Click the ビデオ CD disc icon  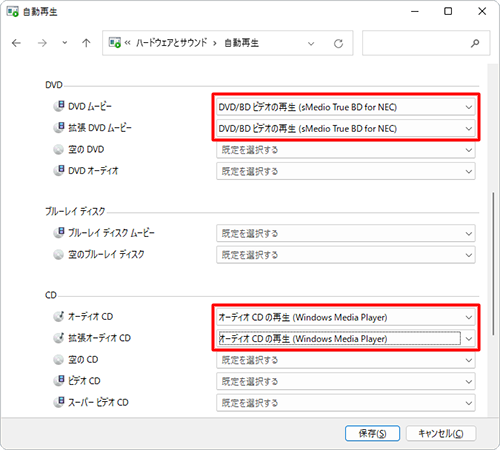(59, 380)
